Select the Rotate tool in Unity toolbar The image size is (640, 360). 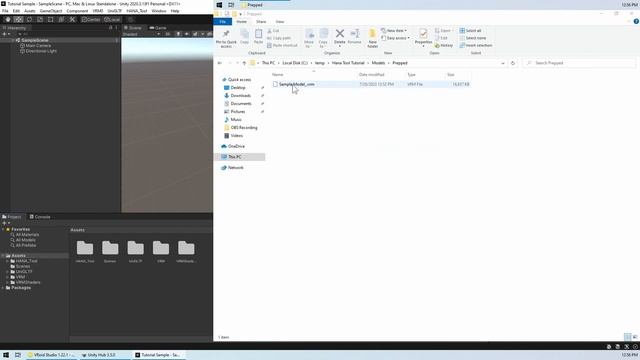pos(29,20)
